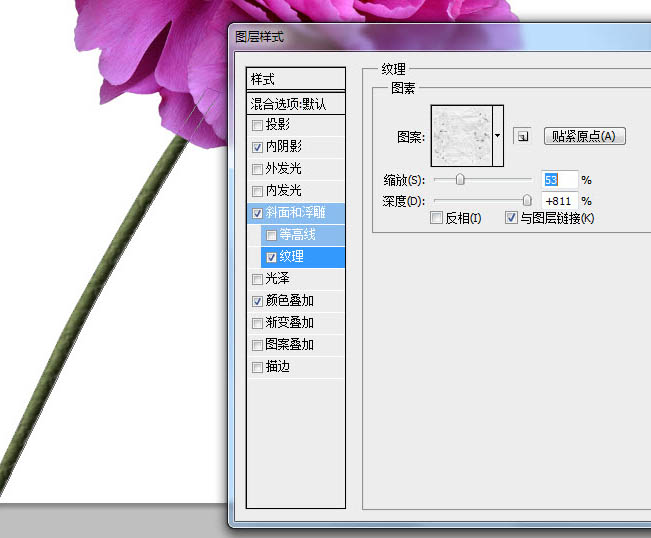Toggle the 等高线 contour checkbox
Screen dimensions: 651x538
[x=272, y=236]
